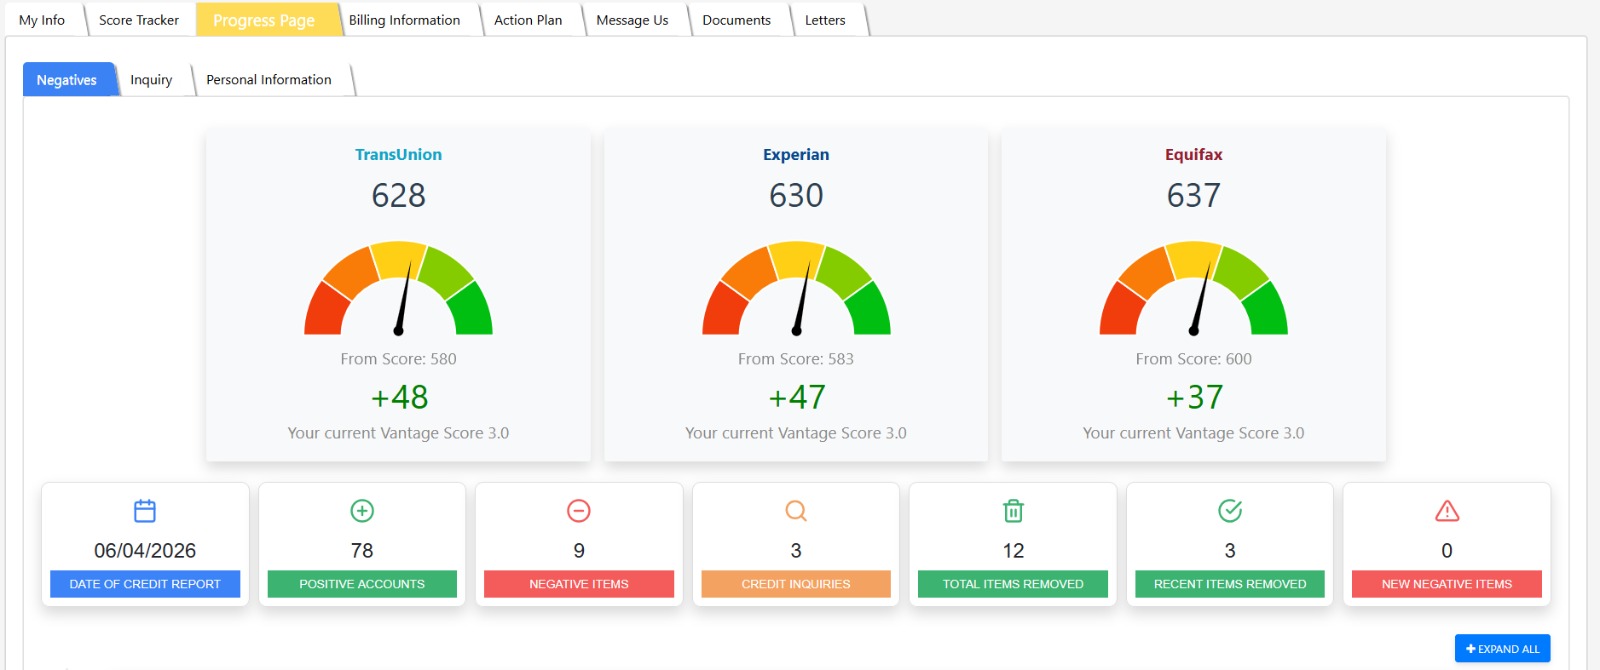The height and width of the screenshot is (670, 1600).
Task: Click the TransUnion score gauge
Action: 399,288
